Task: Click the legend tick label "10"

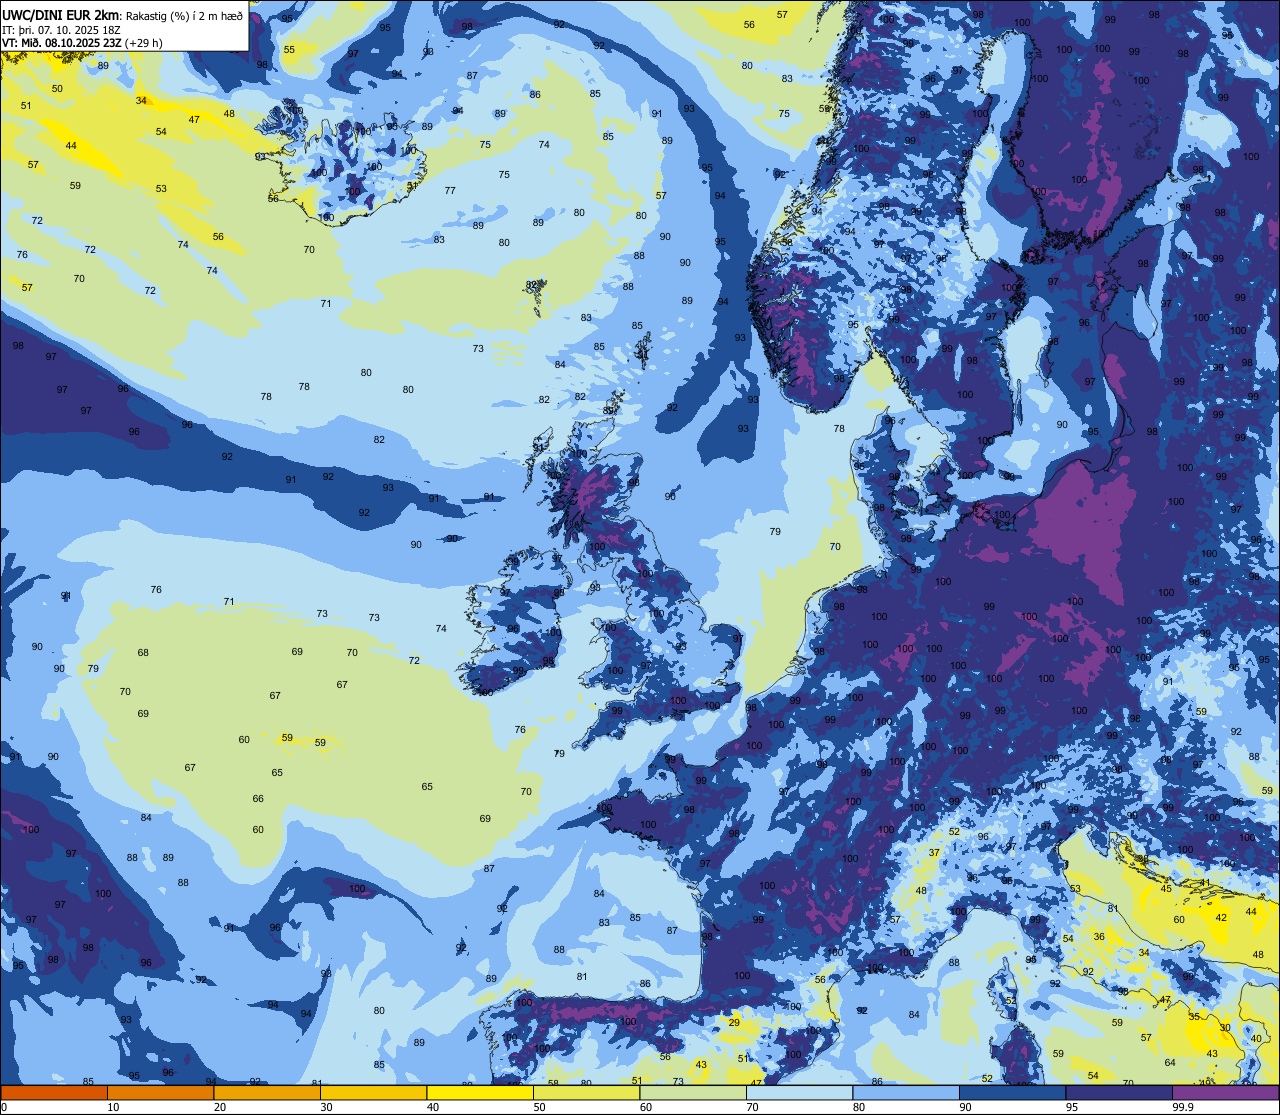Action: coord(113,1107)
